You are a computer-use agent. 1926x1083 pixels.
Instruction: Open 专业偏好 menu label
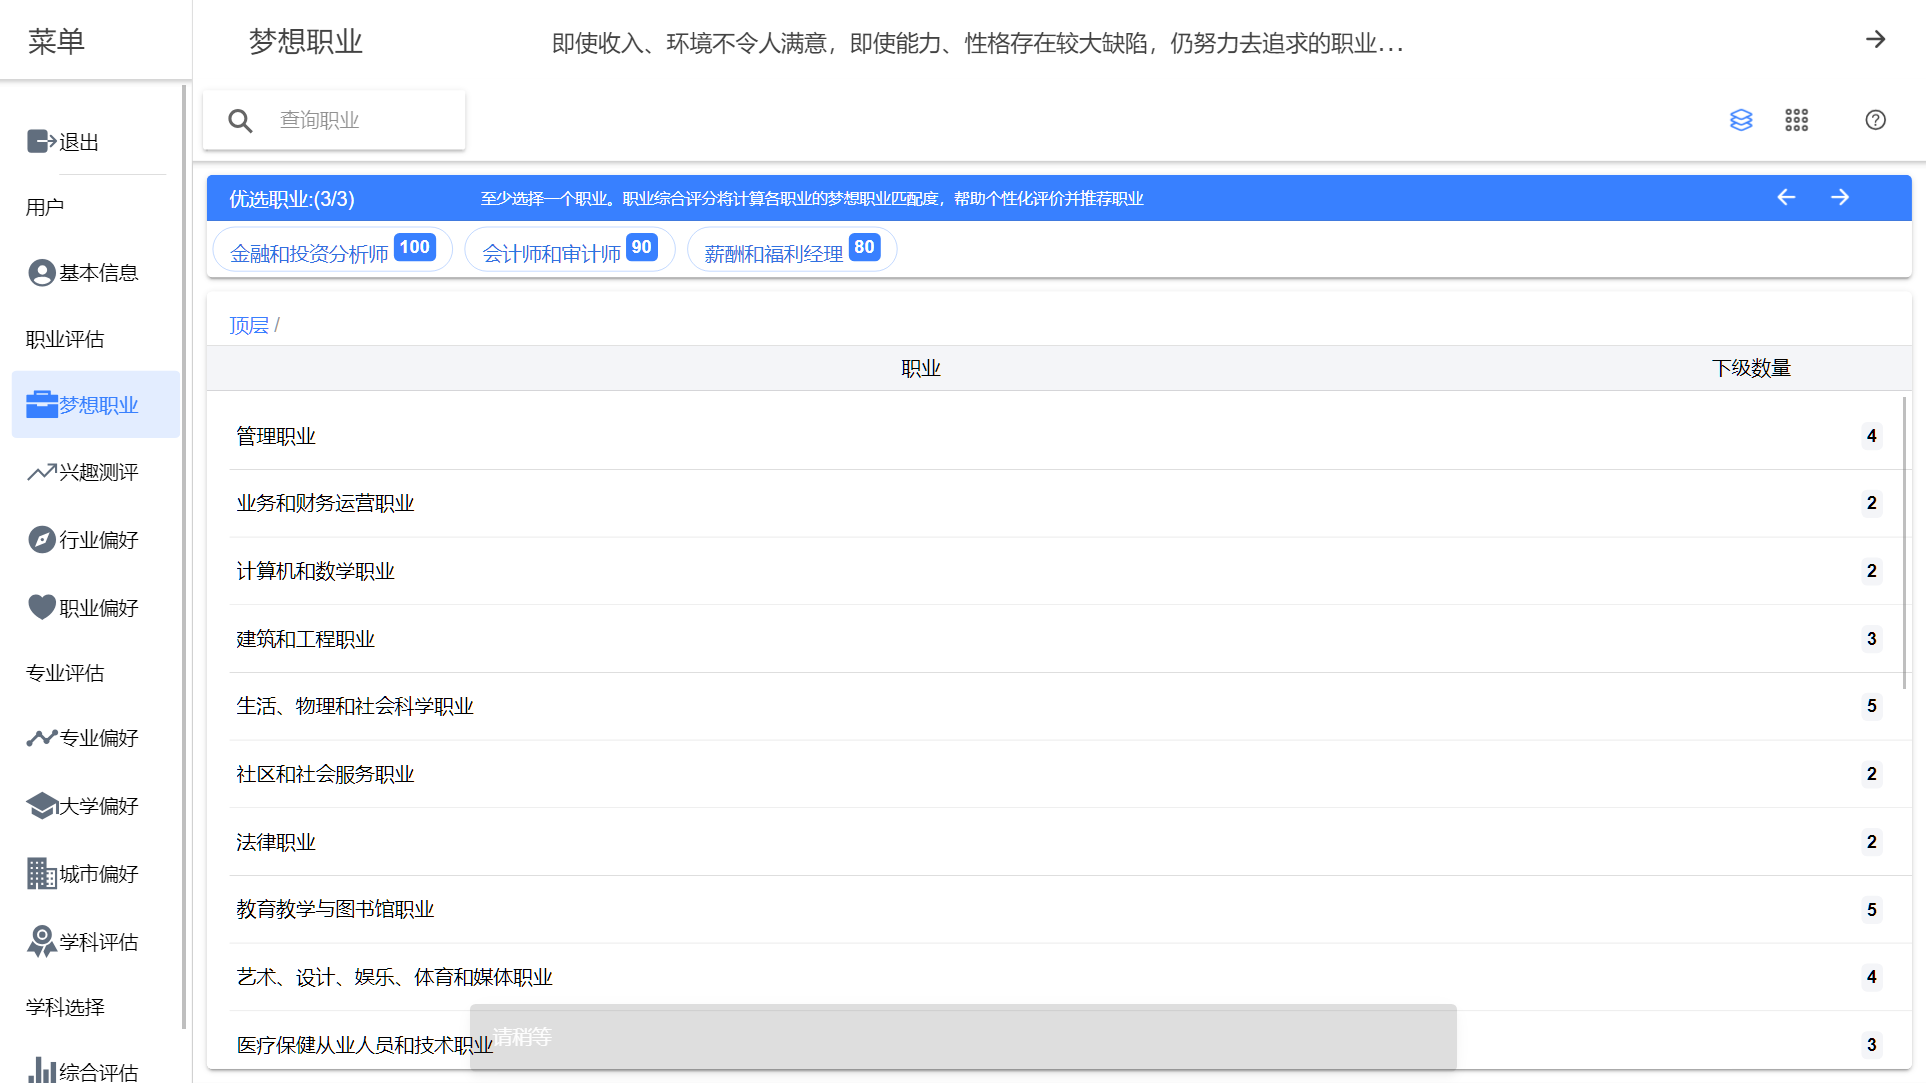coord(99,738)
